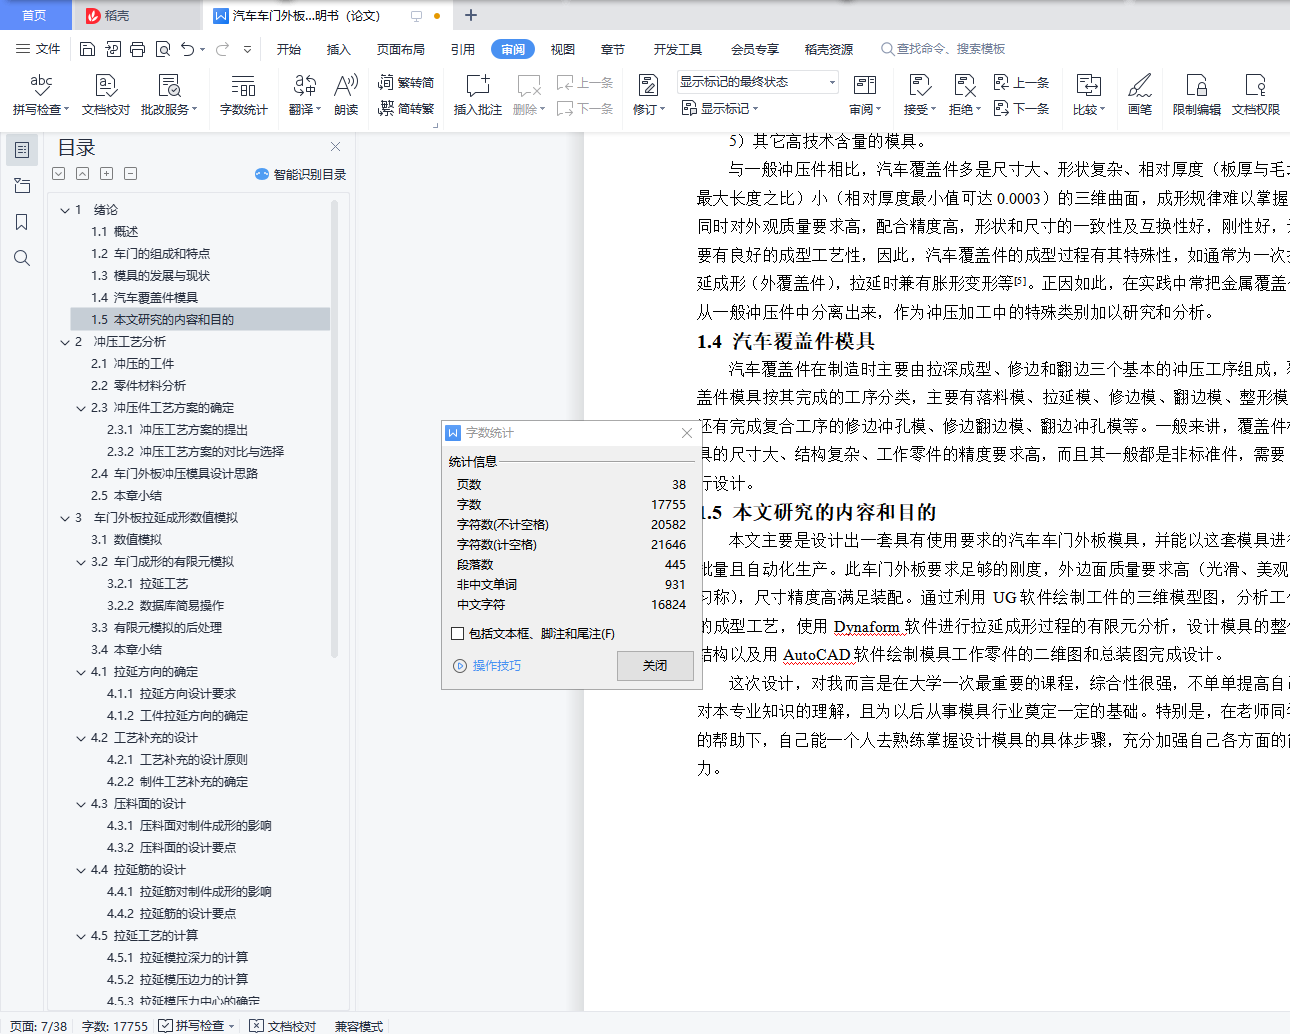Collapse headings with the minus box in 目录
This screenshot has width=1290, height=1034.
click(130, 173)
